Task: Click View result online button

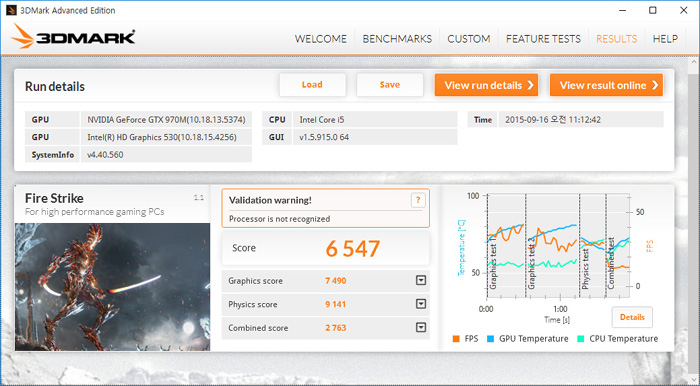Action: click(x=606, y=85)
